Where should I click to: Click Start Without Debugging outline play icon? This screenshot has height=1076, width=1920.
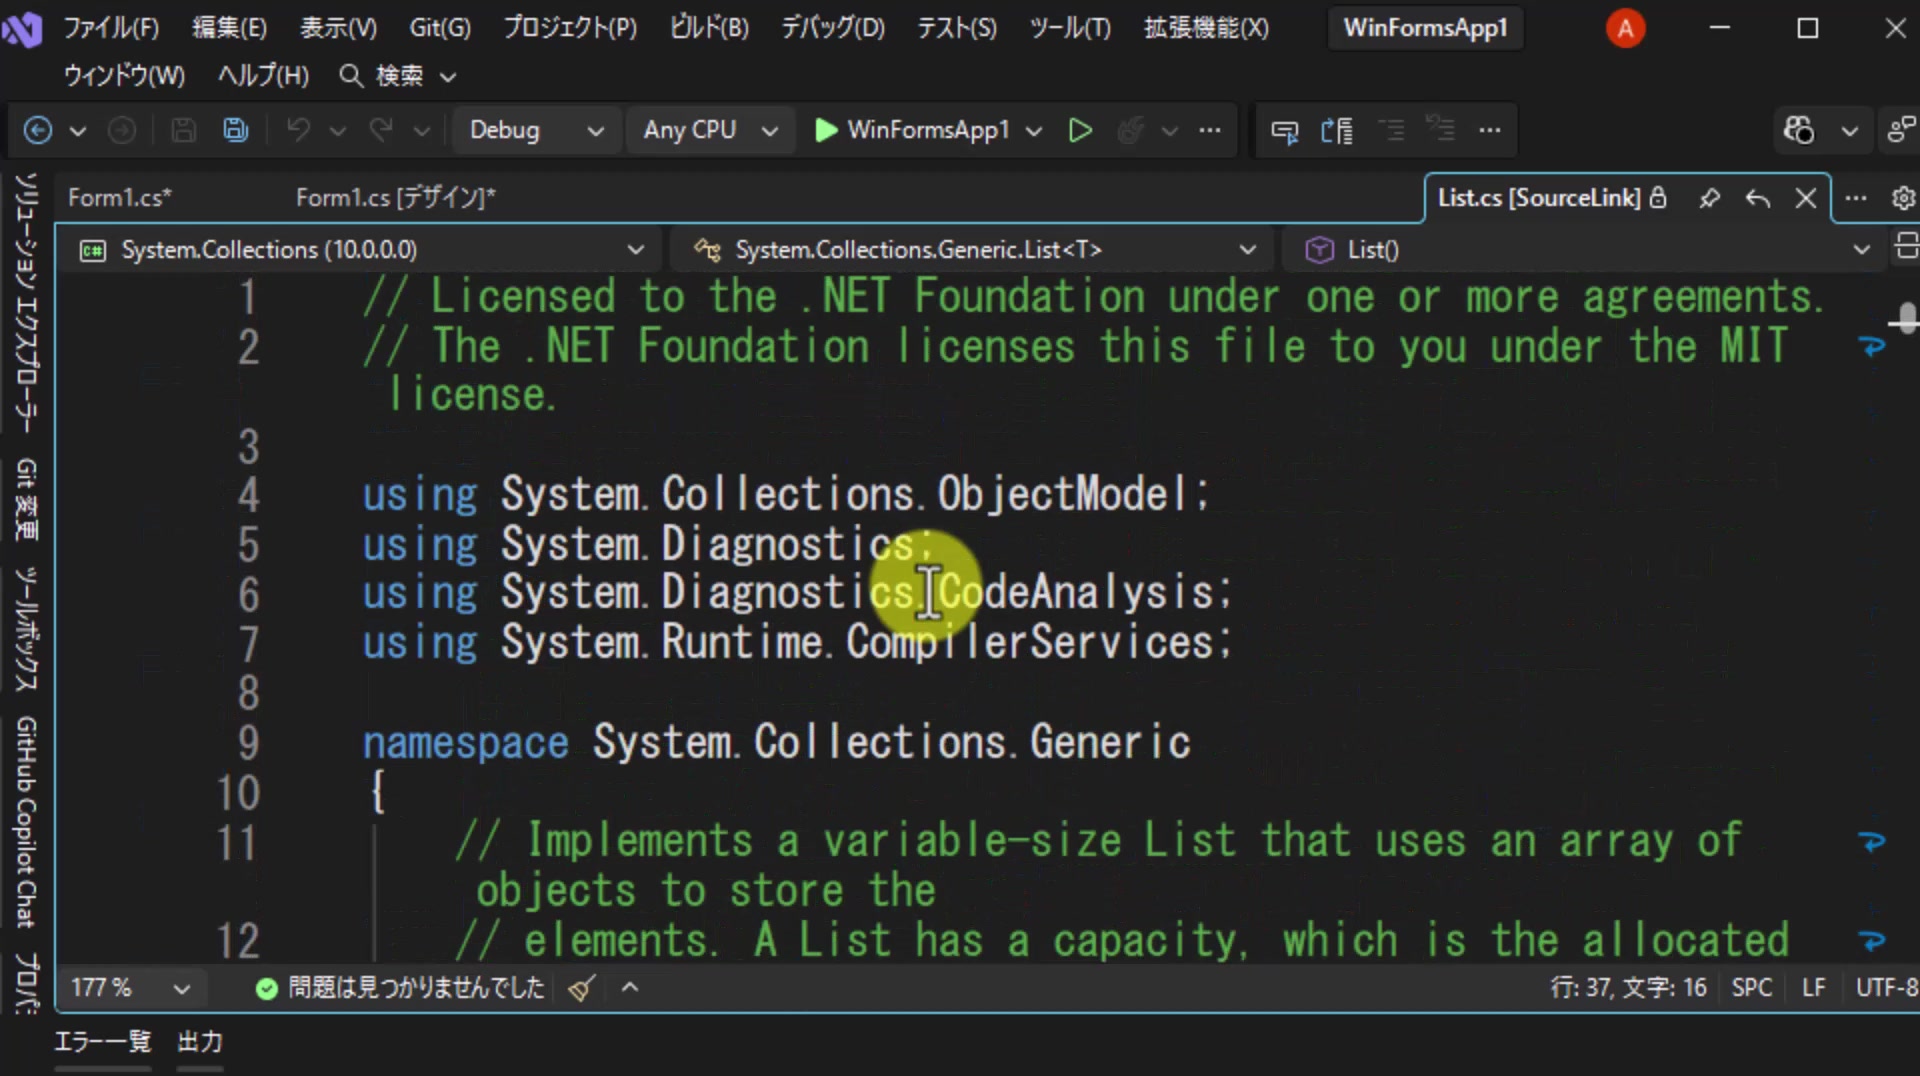(1080, 130)
